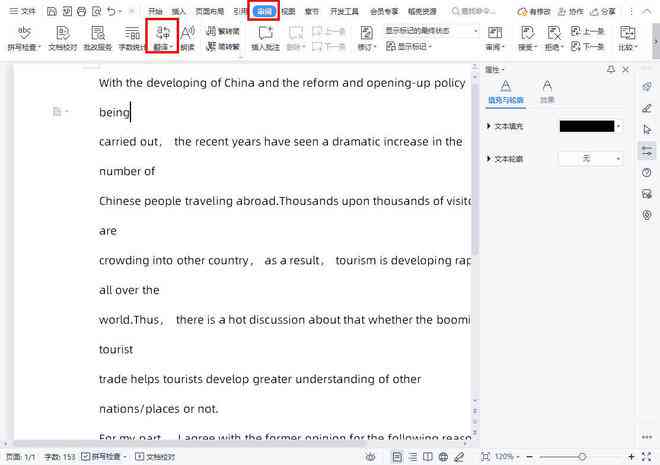Click the vertical document scrollbar

475,168
